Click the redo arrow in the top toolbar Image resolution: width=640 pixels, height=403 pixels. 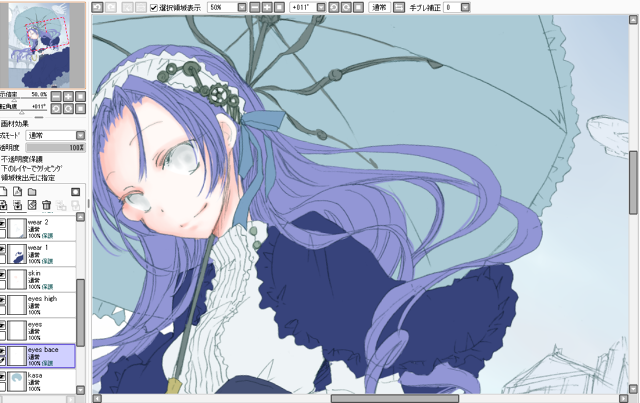[111, 7]
